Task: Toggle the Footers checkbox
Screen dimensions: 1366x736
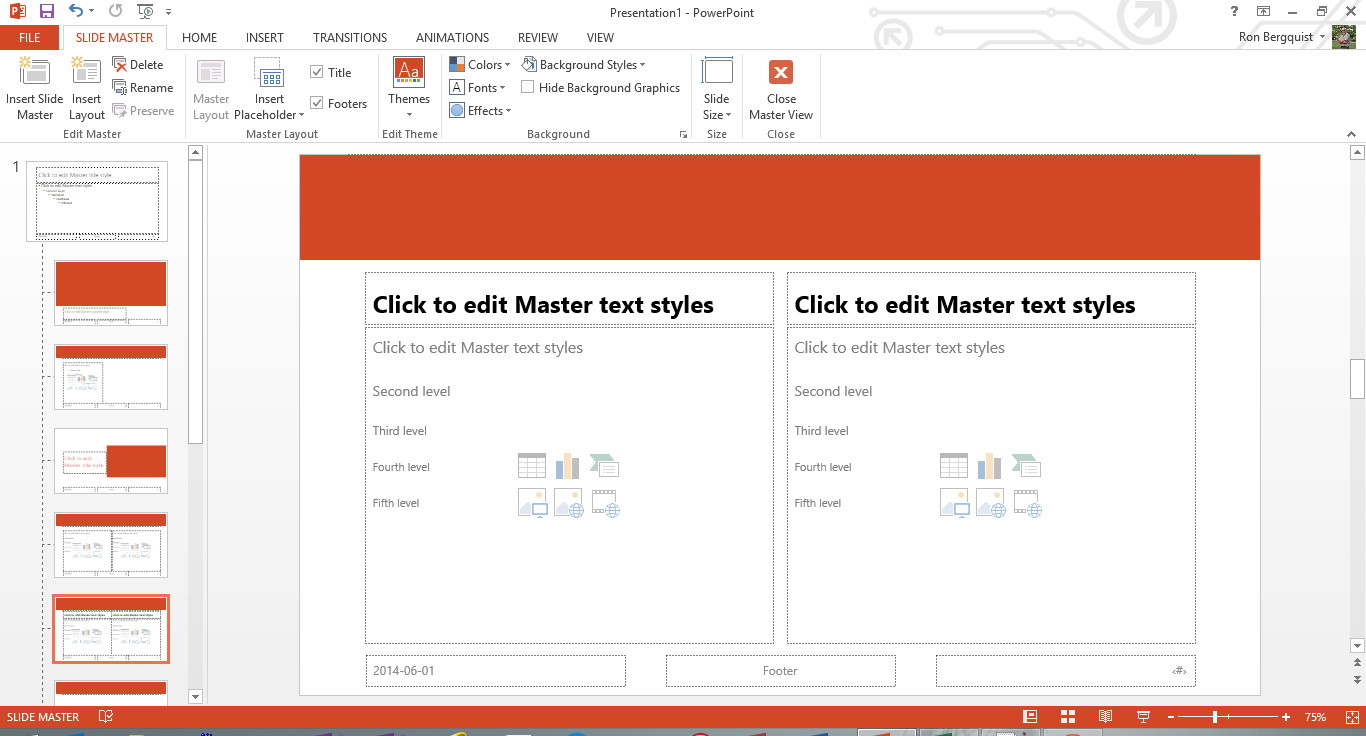Action: point(317,103)
